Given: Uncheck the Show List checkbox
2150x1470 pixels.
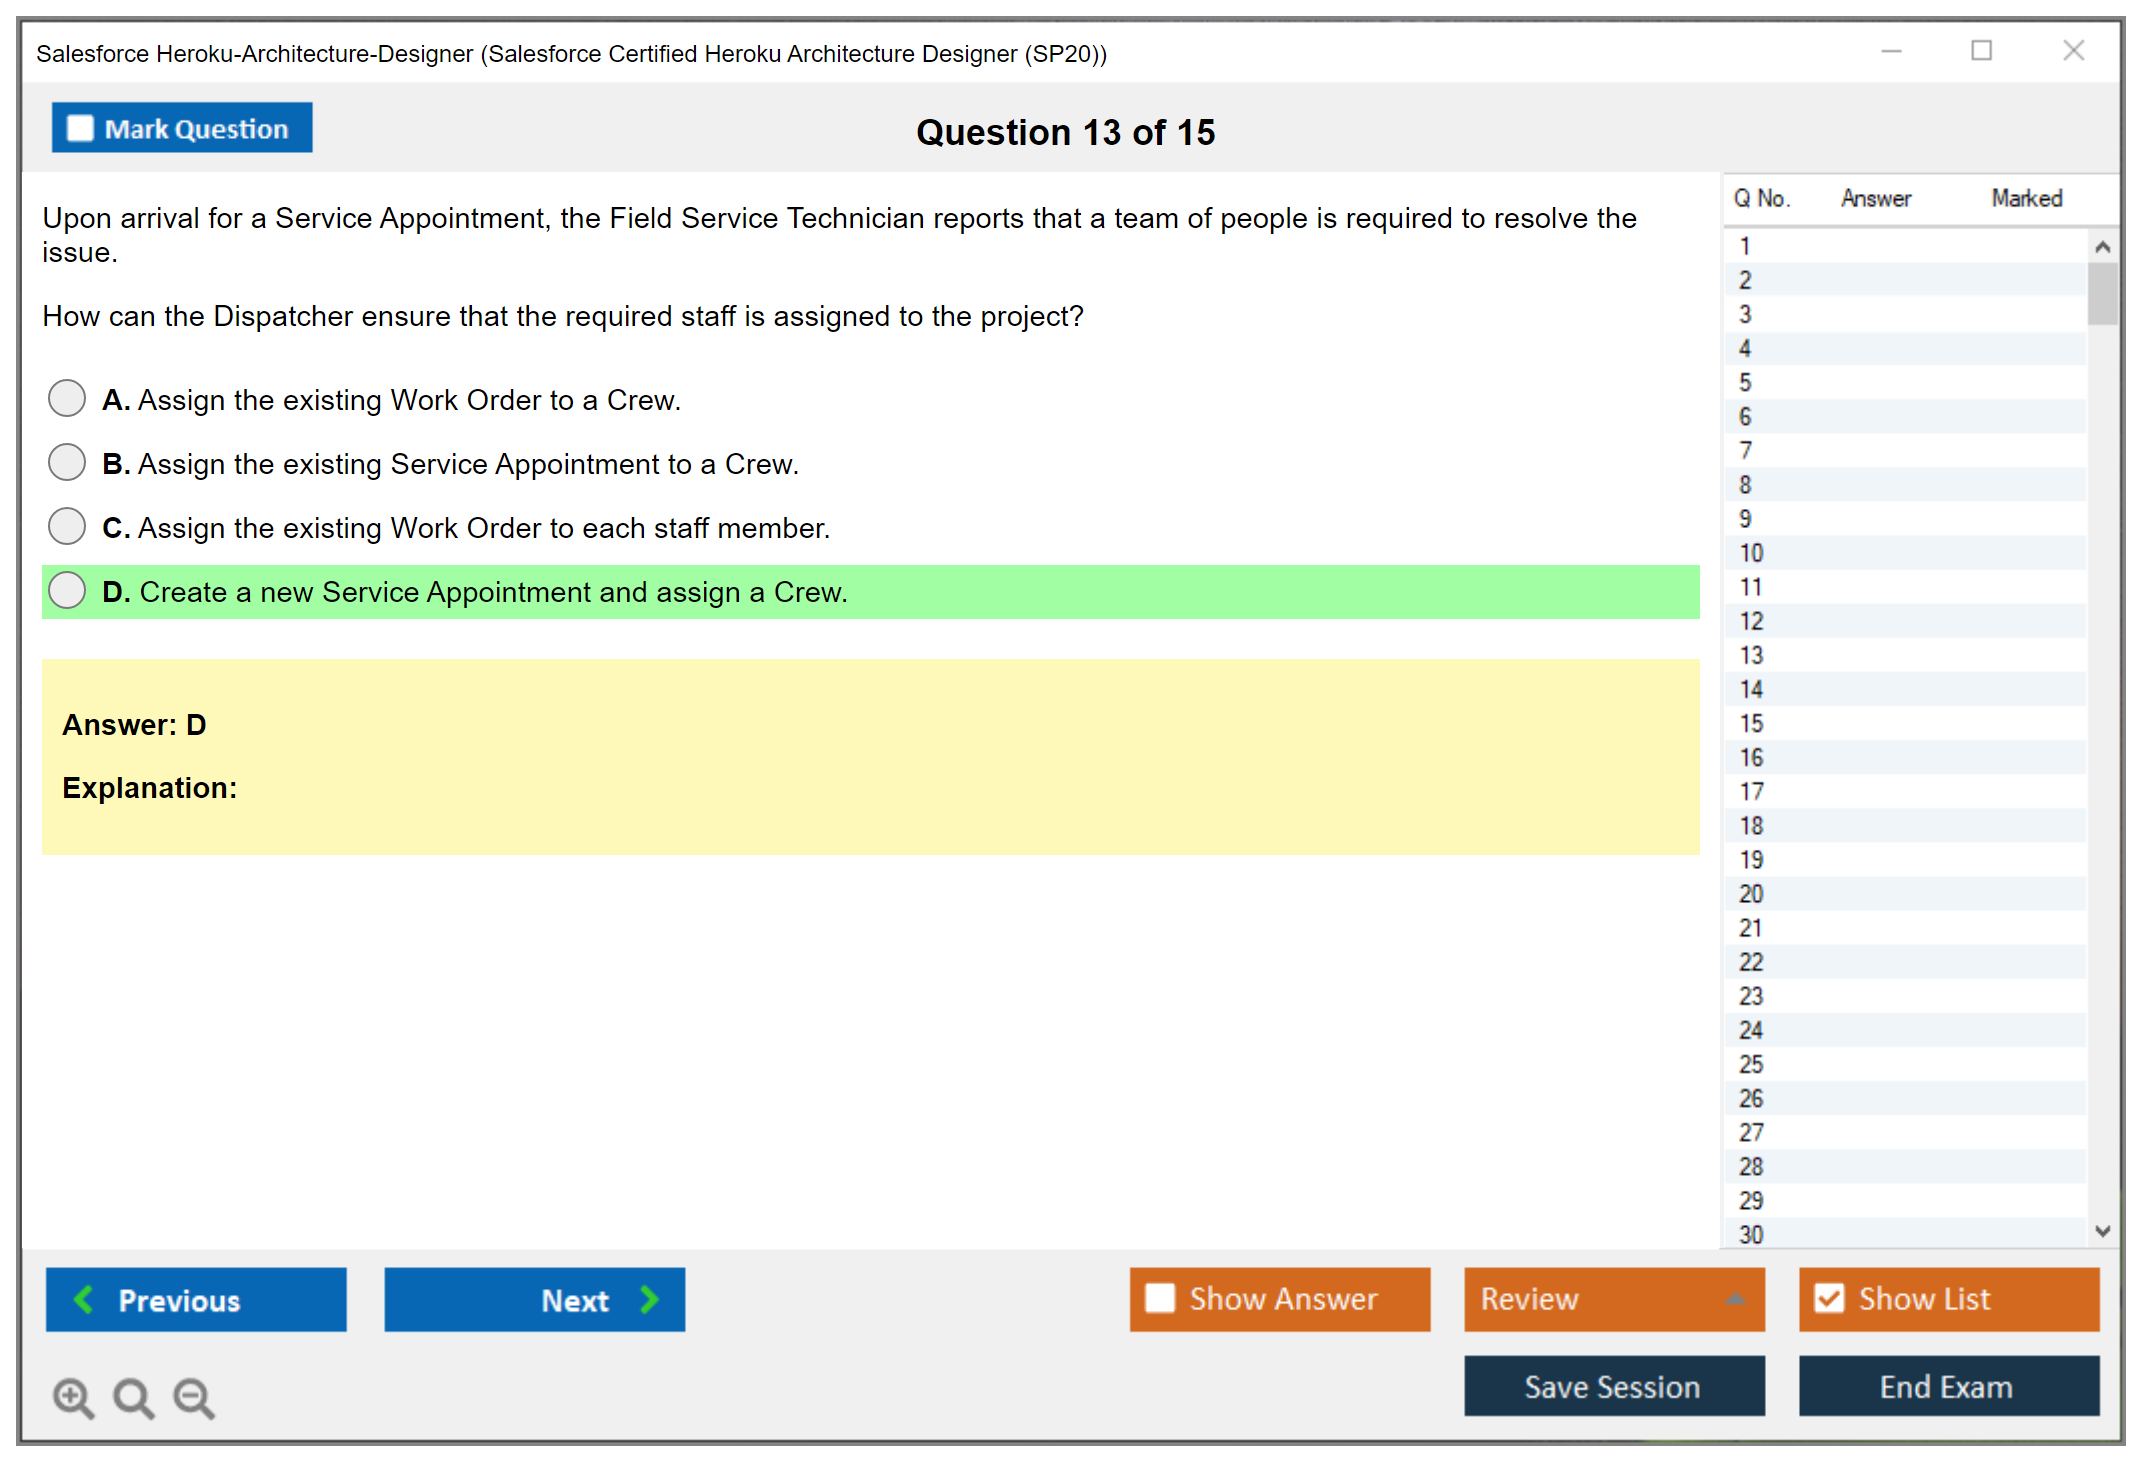Looking at the screenshot, I should tap(1829, 1298).
